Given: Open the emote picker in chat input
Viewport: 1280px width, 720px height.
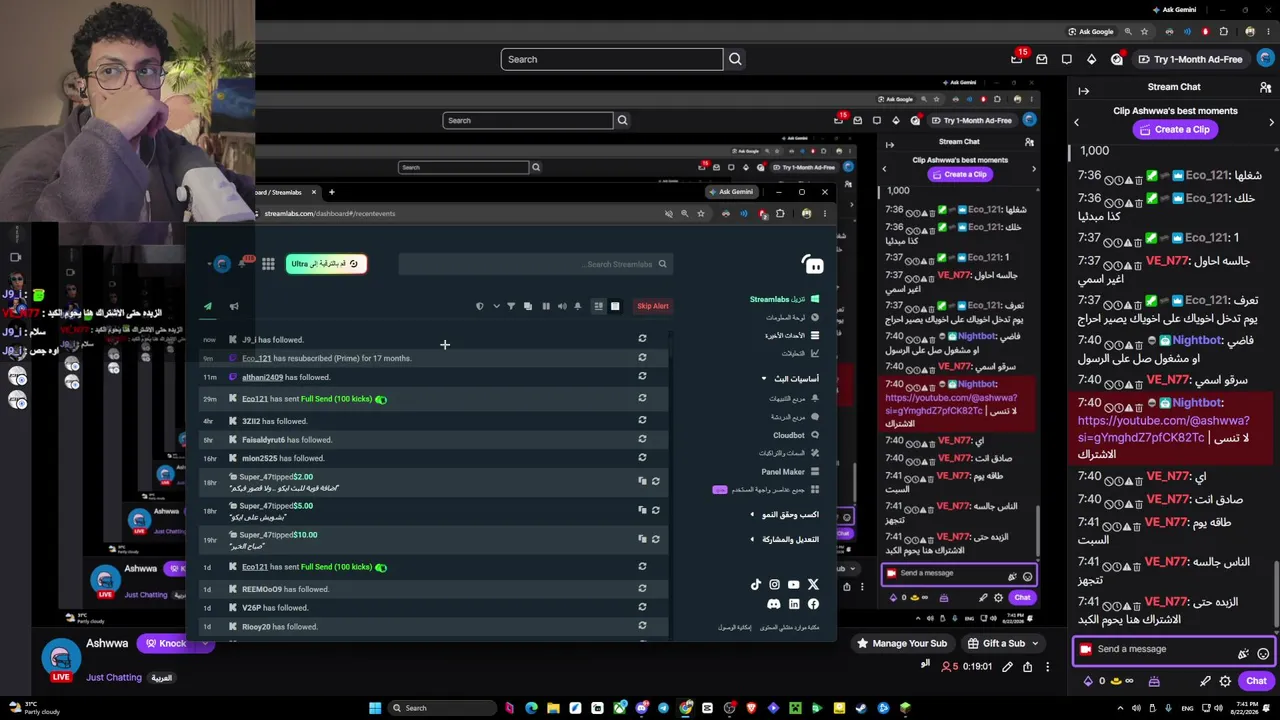Looking at the screenshot, I should 1263,653.
